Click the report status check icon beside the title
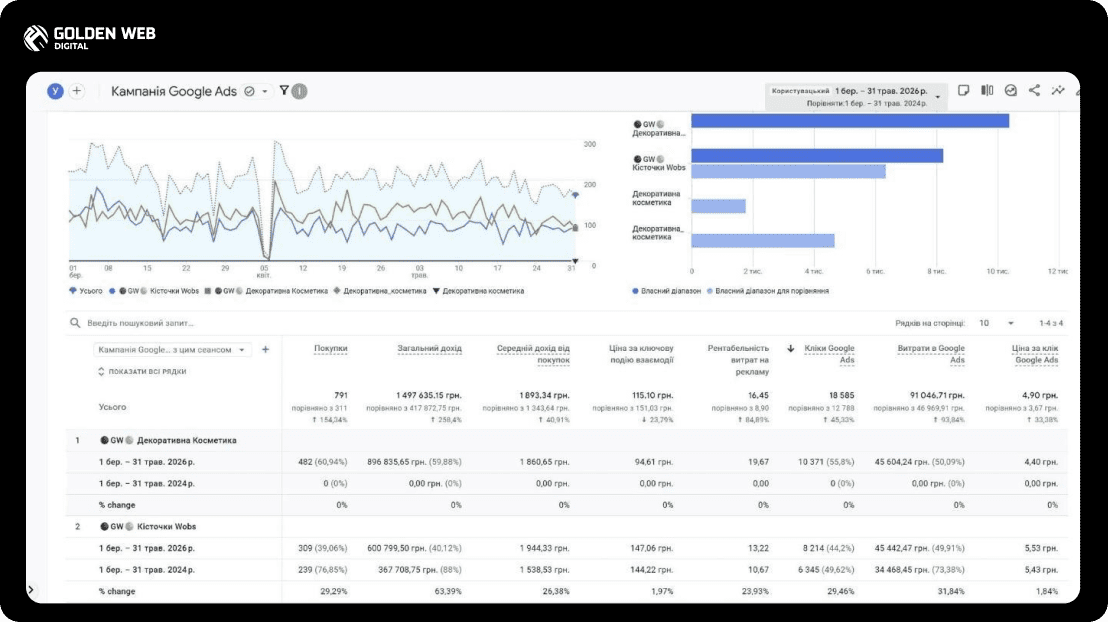The image size is (1108, 622). pos(249,91)
